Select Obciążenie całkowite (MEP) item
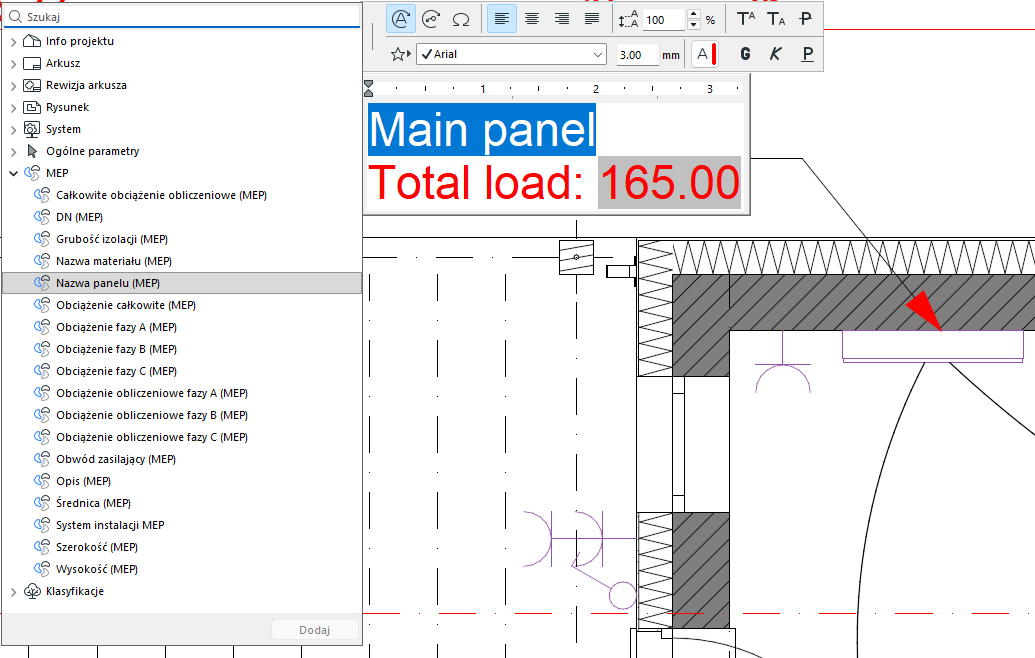1035x658 pixels. coord(182,305)
